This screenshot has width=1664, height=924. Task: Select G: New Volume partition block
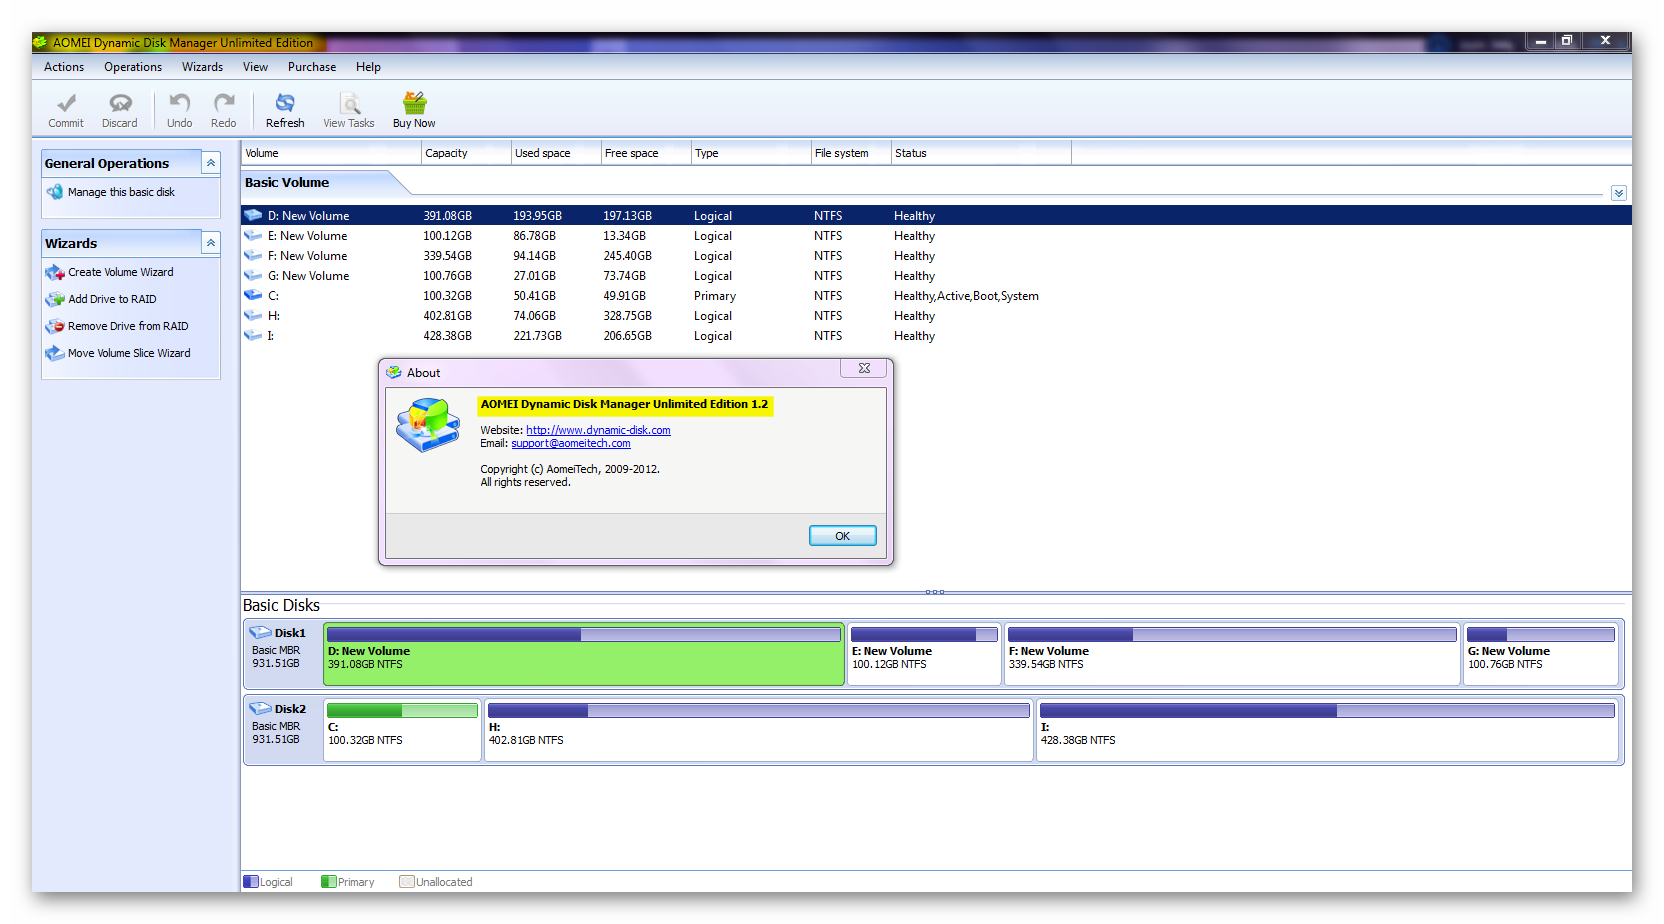pyautogui.click(x=1540, y=655)
